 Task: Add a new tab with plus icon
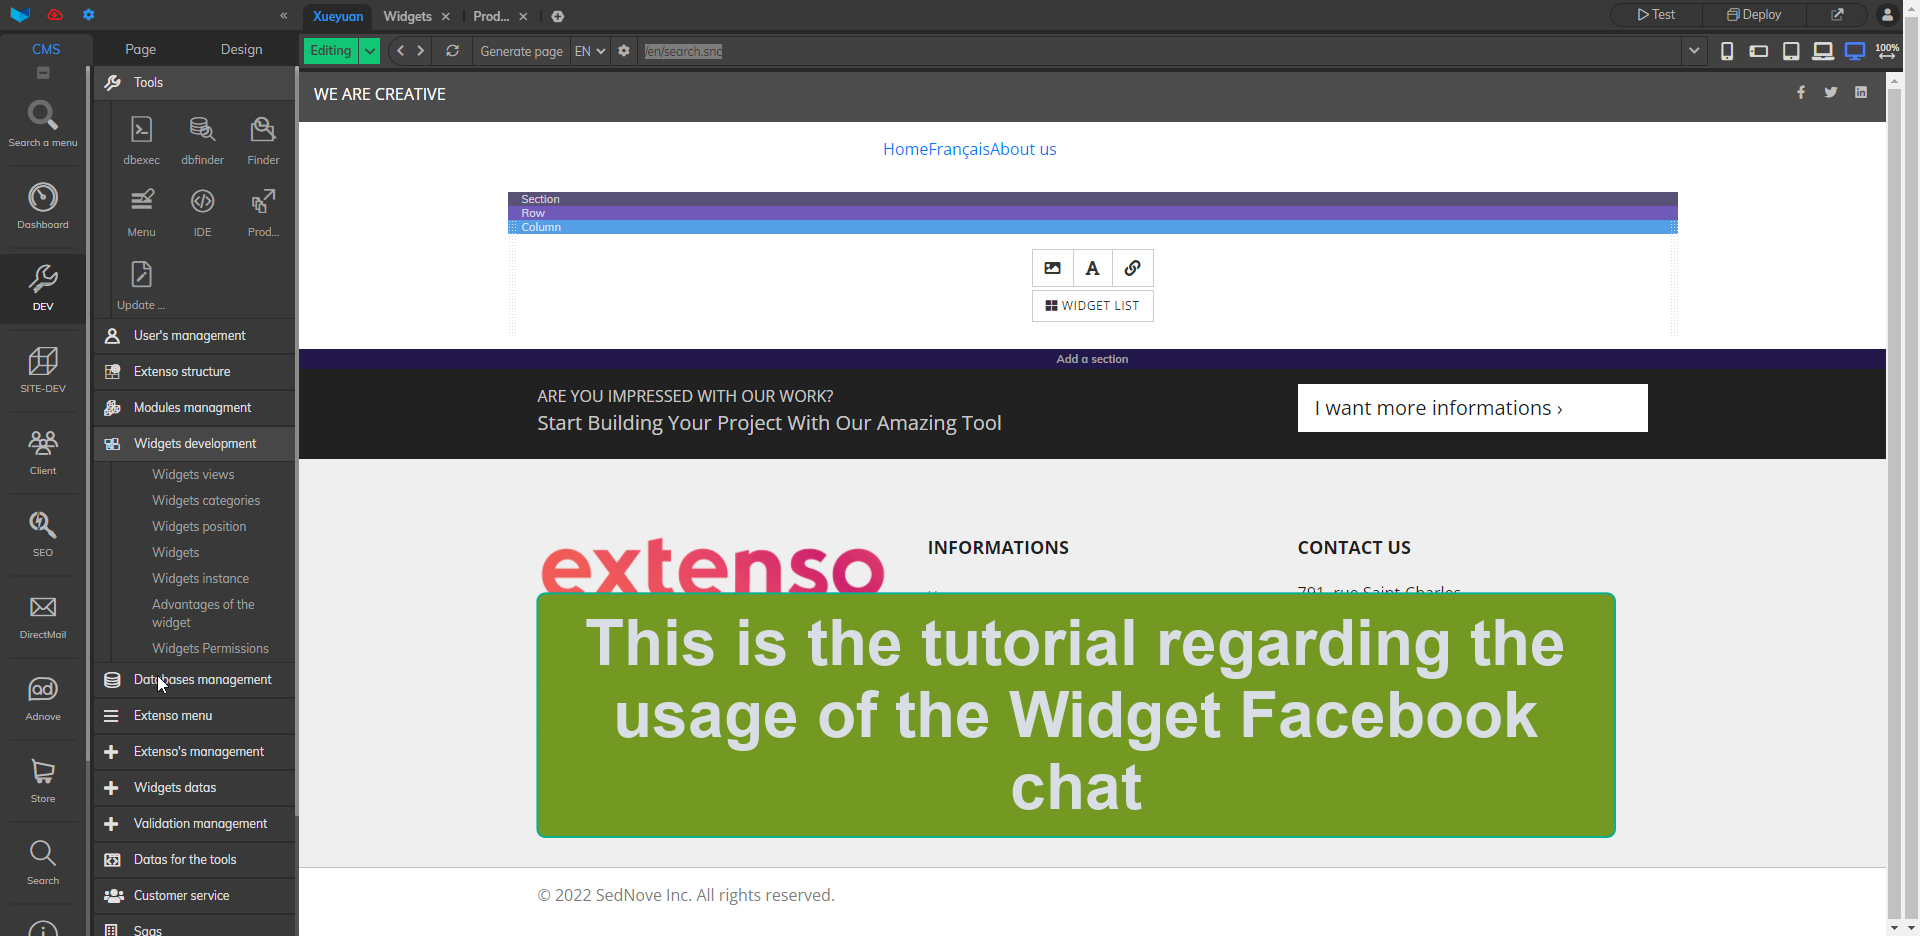[x=558, y=16]
